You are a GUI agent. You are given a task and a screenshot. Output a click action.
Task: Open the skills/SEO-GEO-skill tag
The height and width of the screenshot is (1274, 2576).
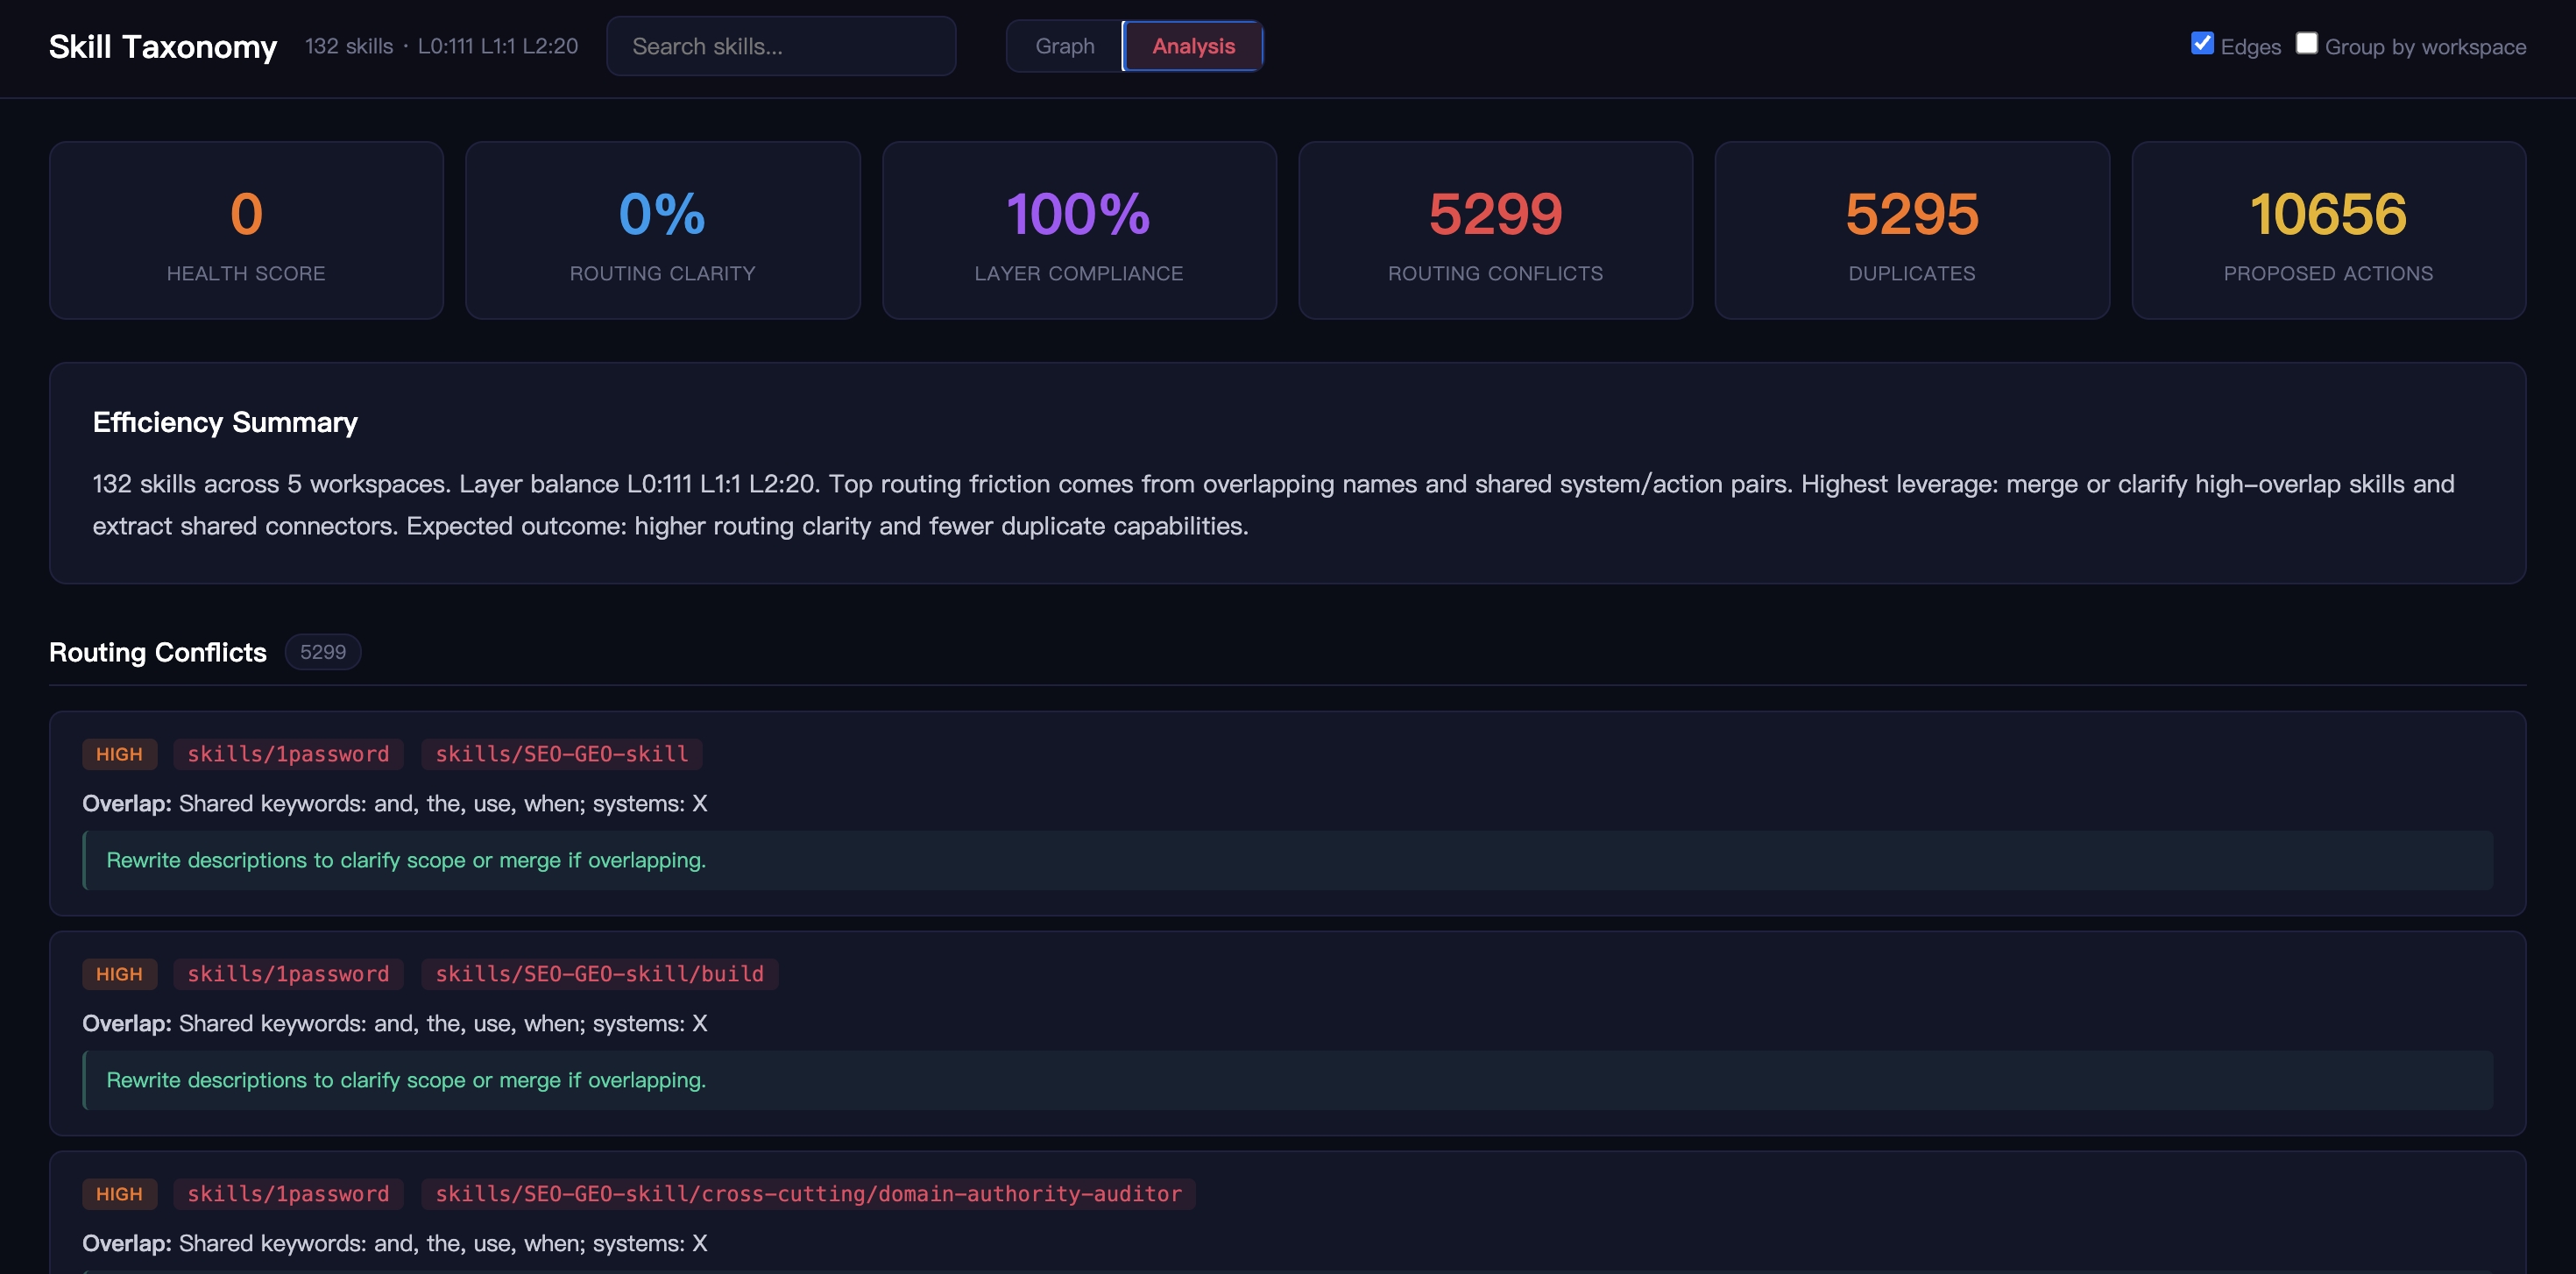pos(561,754)
